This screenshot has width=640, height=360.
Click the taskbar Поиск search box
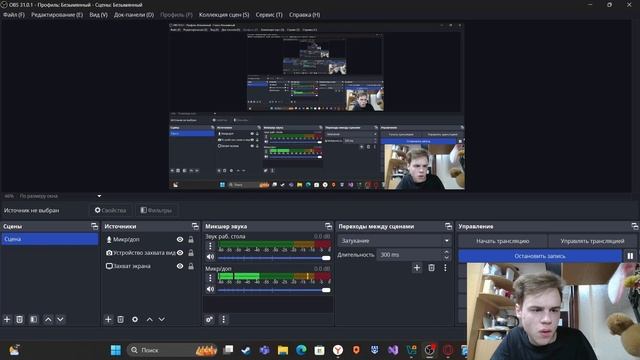click(172, 350)
